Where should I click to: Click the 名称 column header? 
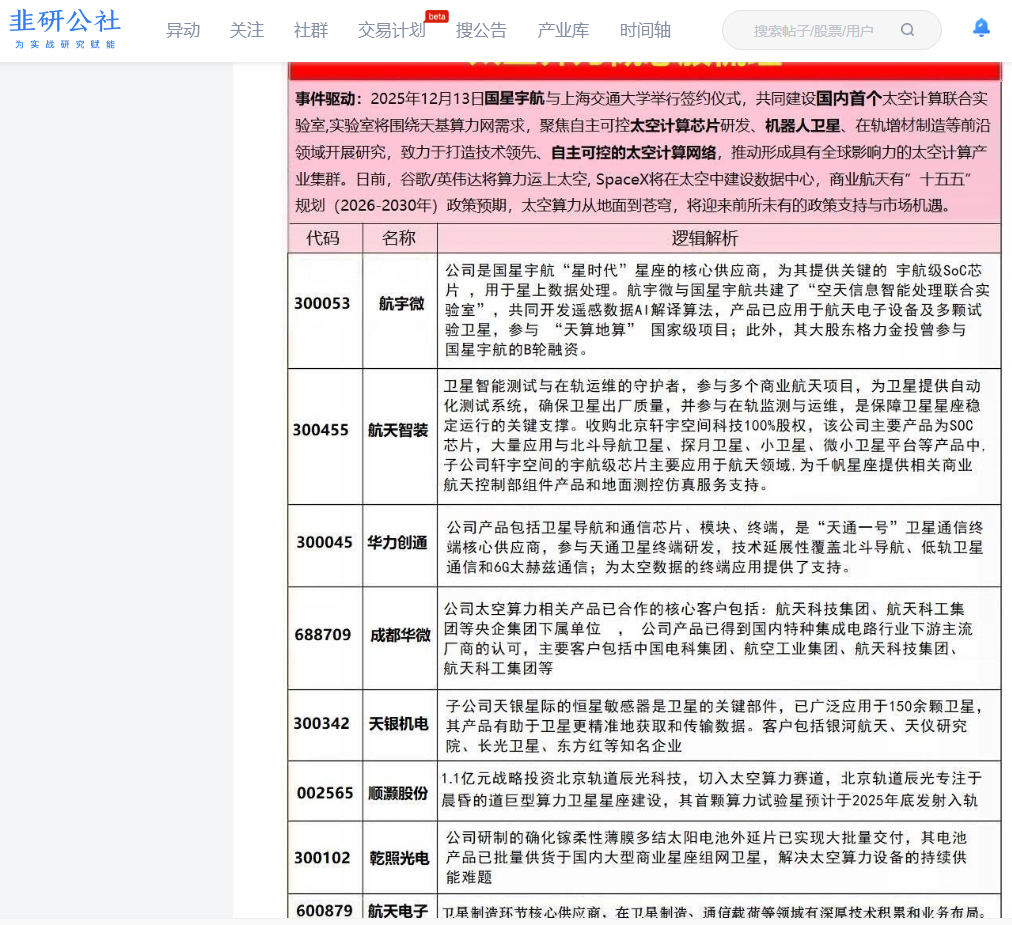399,238
